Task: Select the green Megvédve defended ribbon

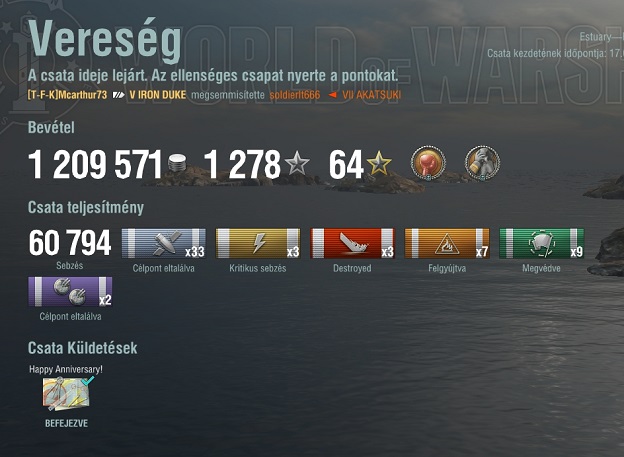Action: [x=542, y=243]
